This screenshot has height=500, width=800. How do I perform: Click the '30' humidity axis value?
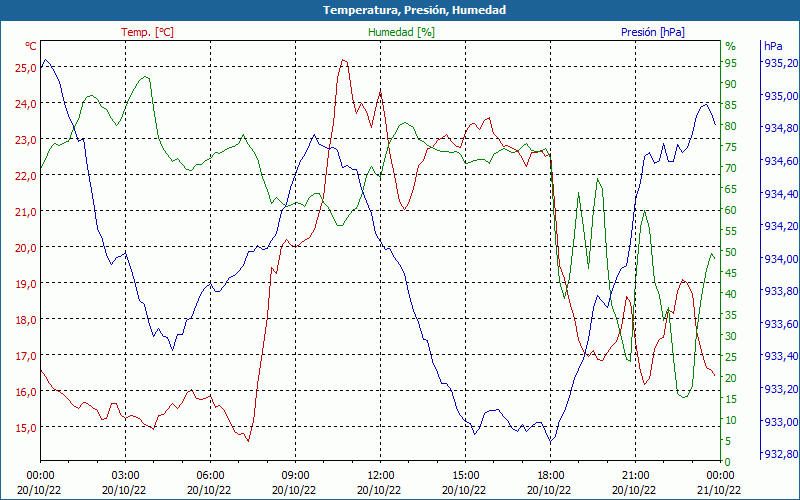[731, 336]
